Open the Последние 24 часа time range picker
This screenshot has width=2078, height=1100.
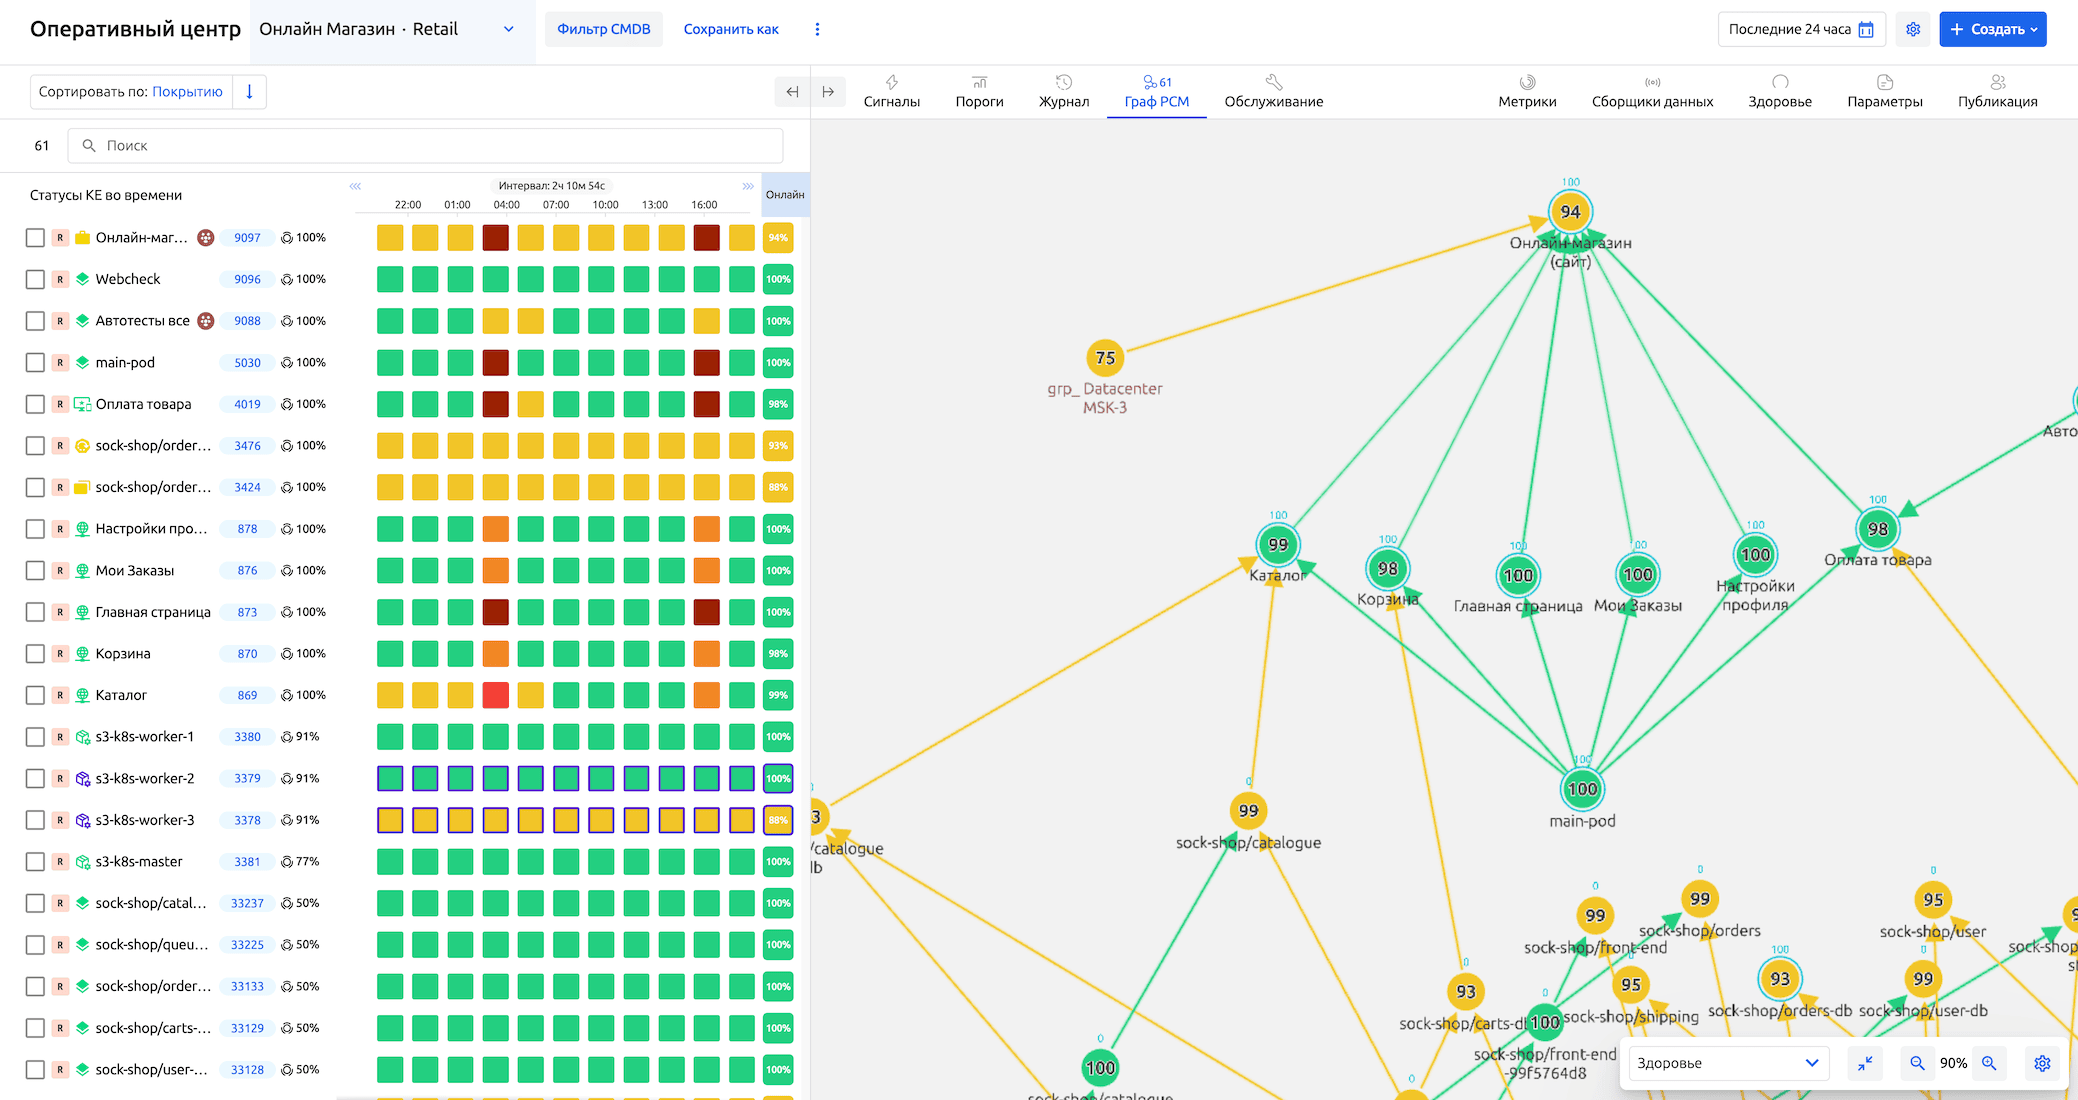click(1800, 29)
